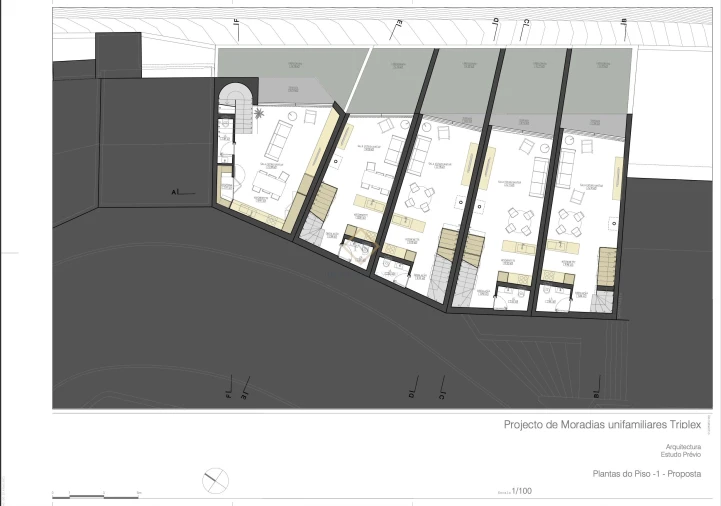
Task: Select section marker F at top edge
Action: [237, 21]
